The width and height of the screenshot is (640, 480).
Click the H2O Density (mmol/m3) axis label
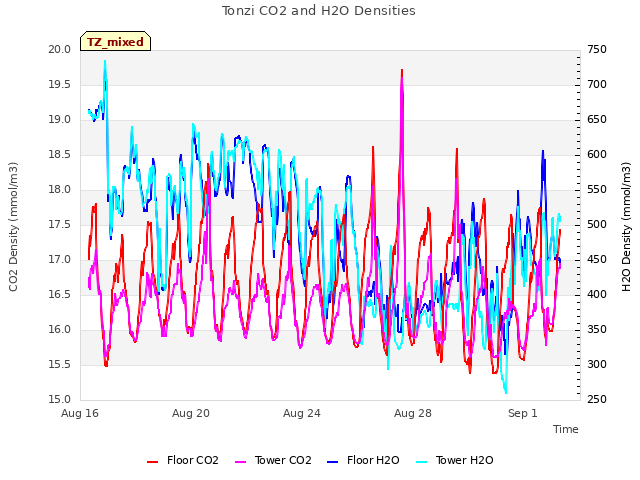626,227
